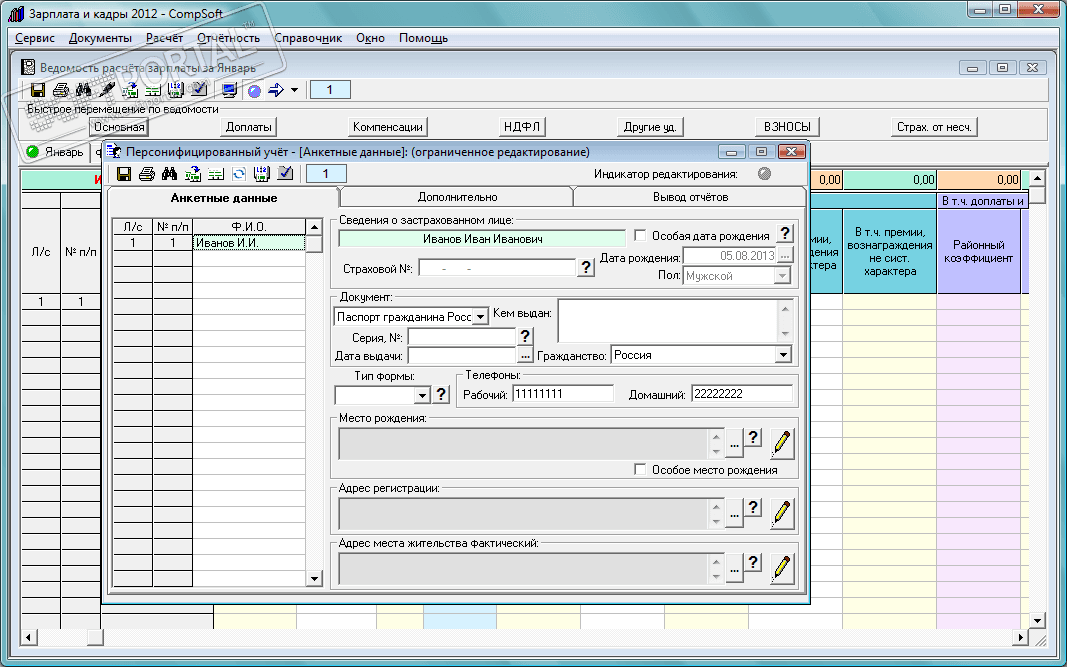Click the question mark next to Страховой №

coord(586,267)
